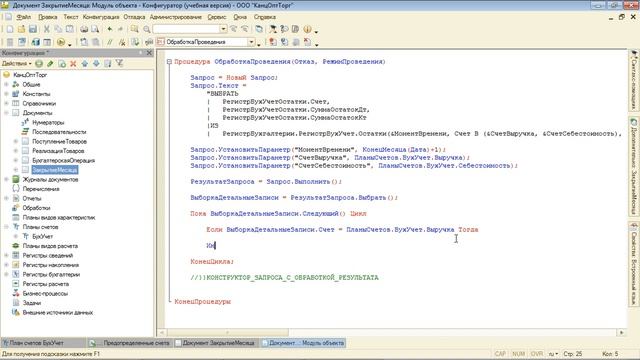Image resolution: width=640 pixels, height=360 pixels.
Task: Open the Отладка menu
Action: click(x=134, y=17)
